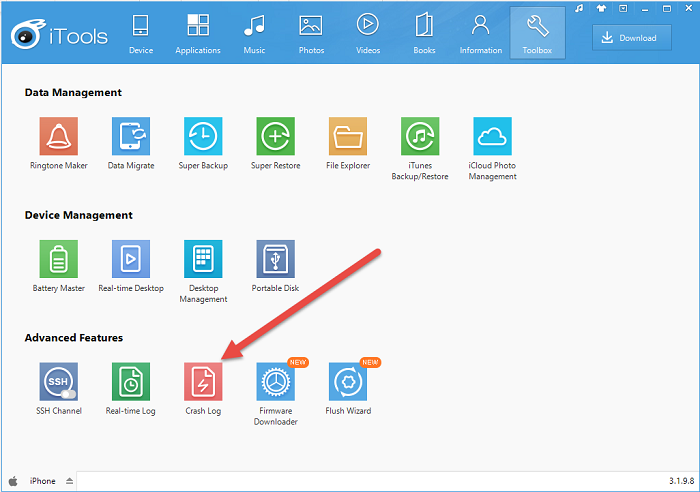Open iTunes Backup/Restore

(420, 136)
